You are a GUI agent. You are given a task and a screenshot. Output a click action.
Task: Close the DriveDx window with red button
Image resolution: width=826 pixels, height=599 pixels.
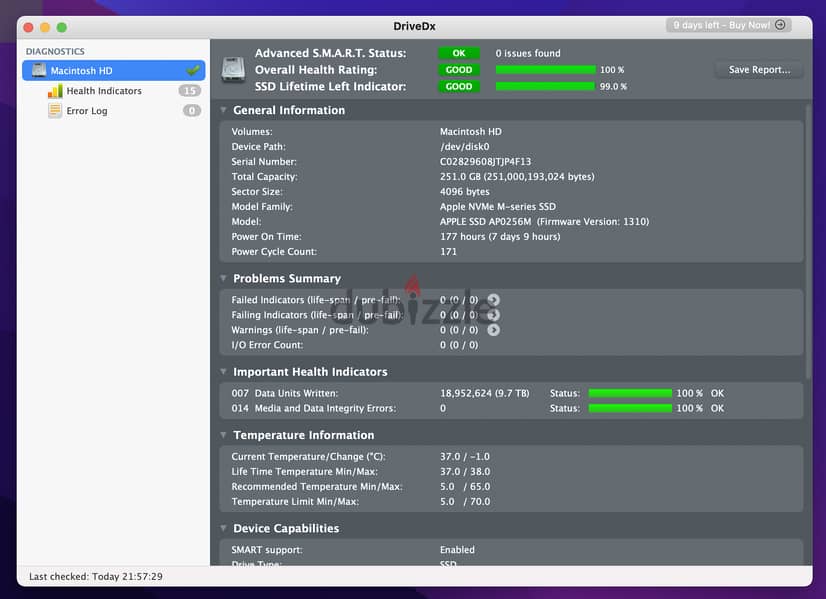(28, 27)
